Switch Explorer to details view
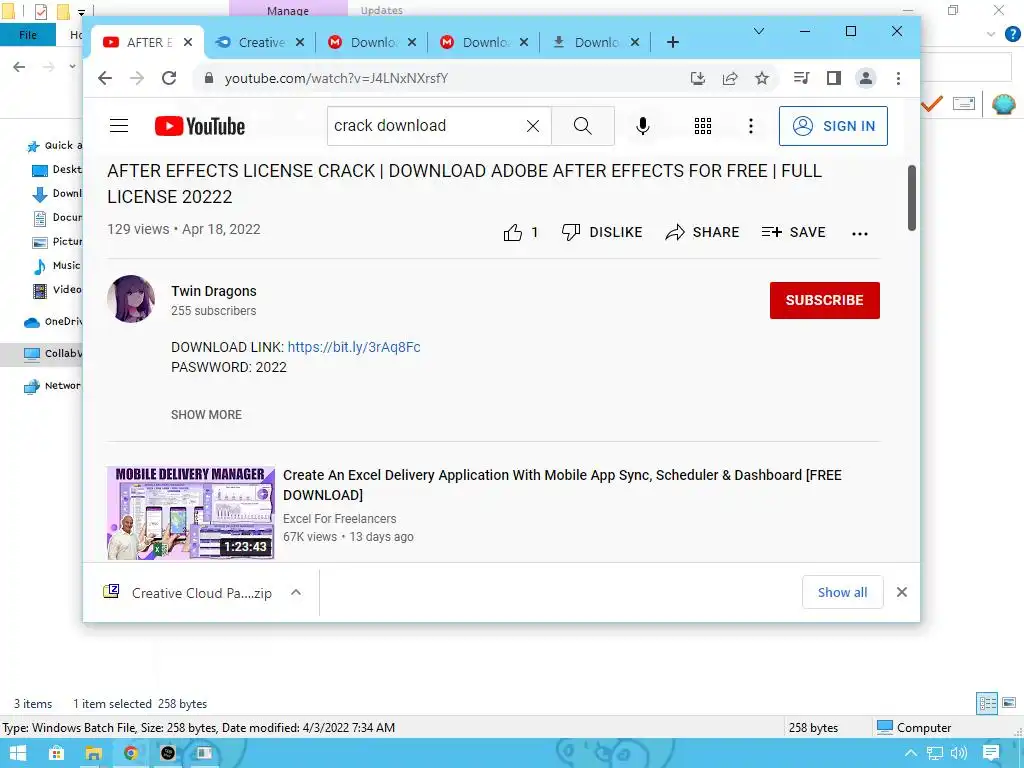Image resolution: width=1024 pixels, height=768 pixels. (987, 703)
